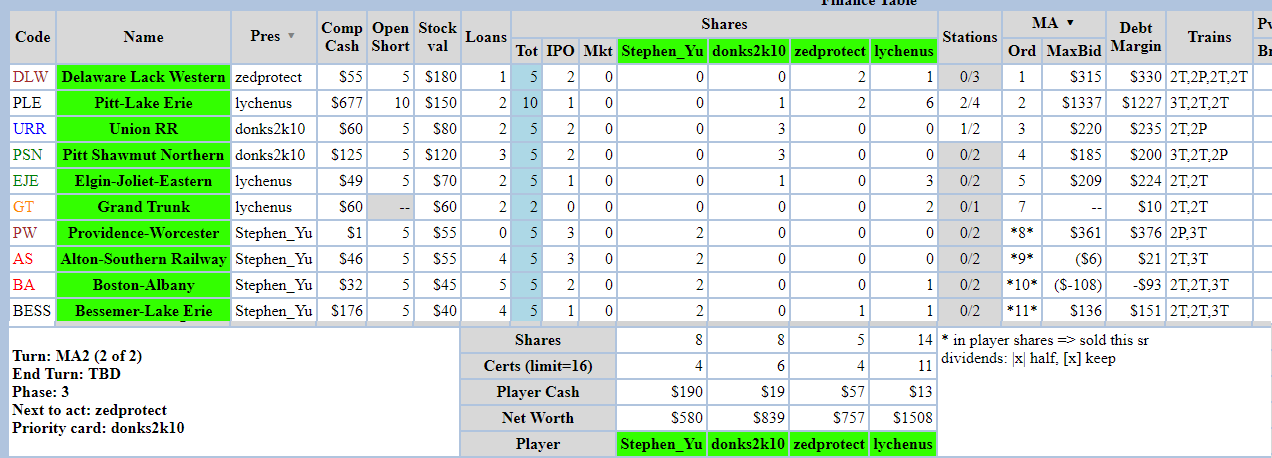Image resolution: width=1272 pixels, height=458 pixels.
Task: Click the sort arrow beside Pres header
Action: click(x=292, y=36)
